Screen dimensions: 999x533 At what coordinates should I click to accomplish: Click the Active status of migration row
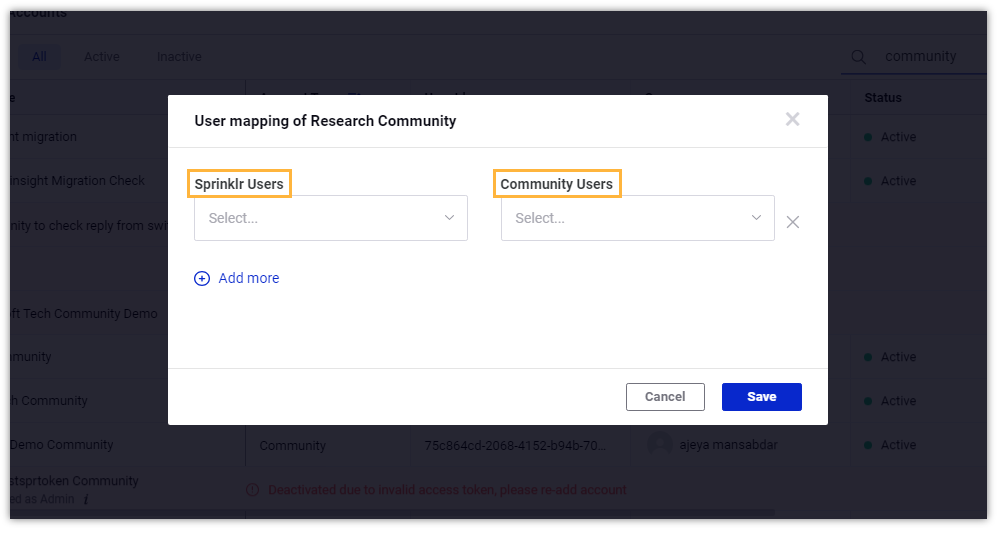click(890, 137)
